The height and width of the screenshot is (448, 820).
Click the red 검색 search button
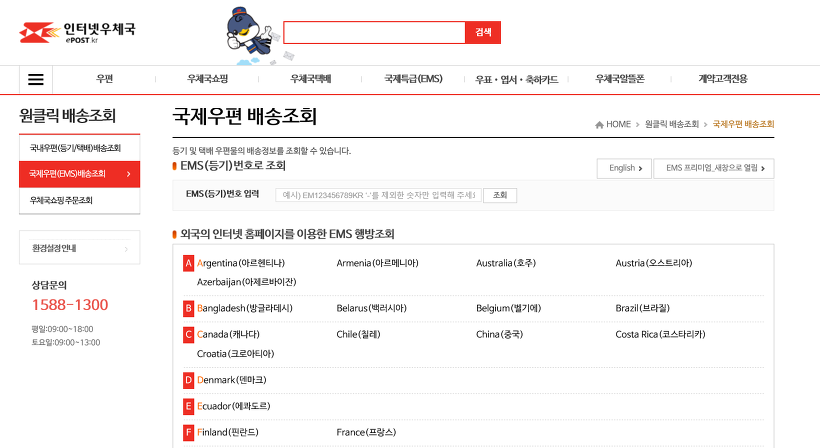point(483,32)
